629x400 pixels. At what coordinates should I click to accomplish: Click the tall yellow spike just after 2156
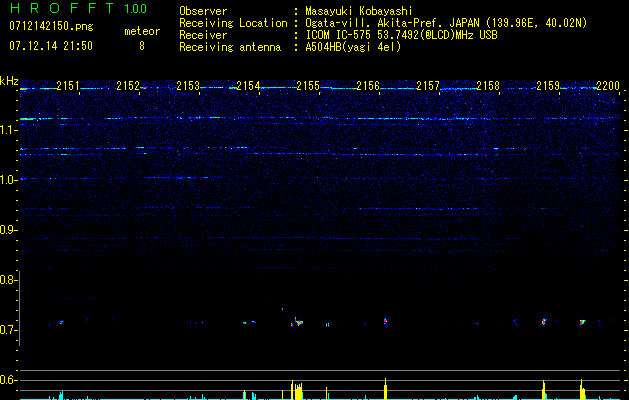click(386, 388)
